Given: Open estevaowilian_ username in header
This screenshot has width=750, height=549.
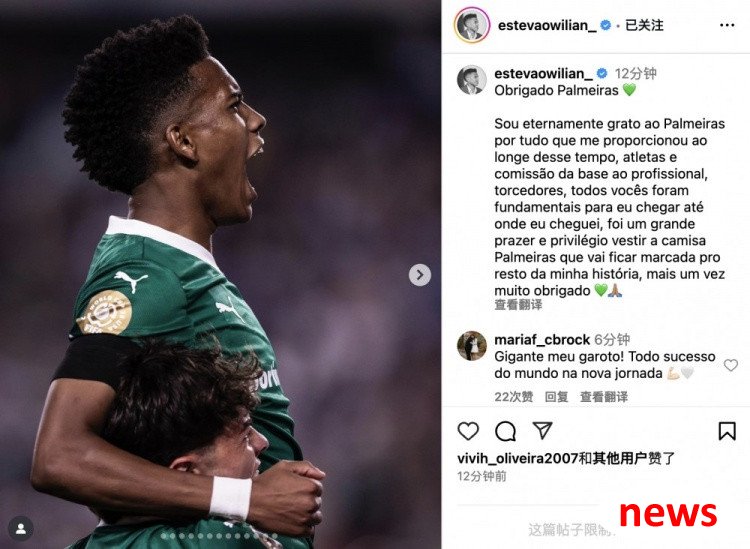Looking at the screenshot, I should [x=547, y=25].
